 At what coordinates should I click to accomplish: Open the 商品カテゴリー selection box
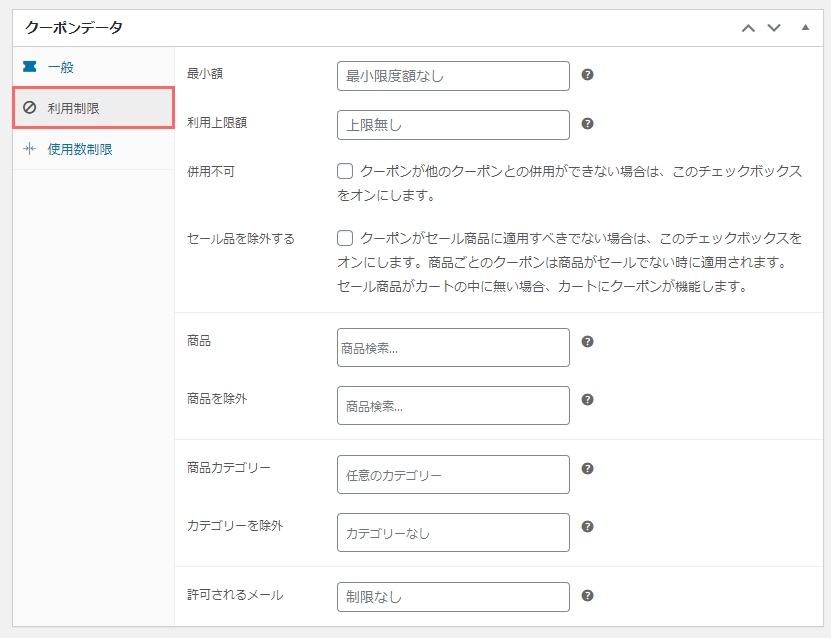click(453, 474)
